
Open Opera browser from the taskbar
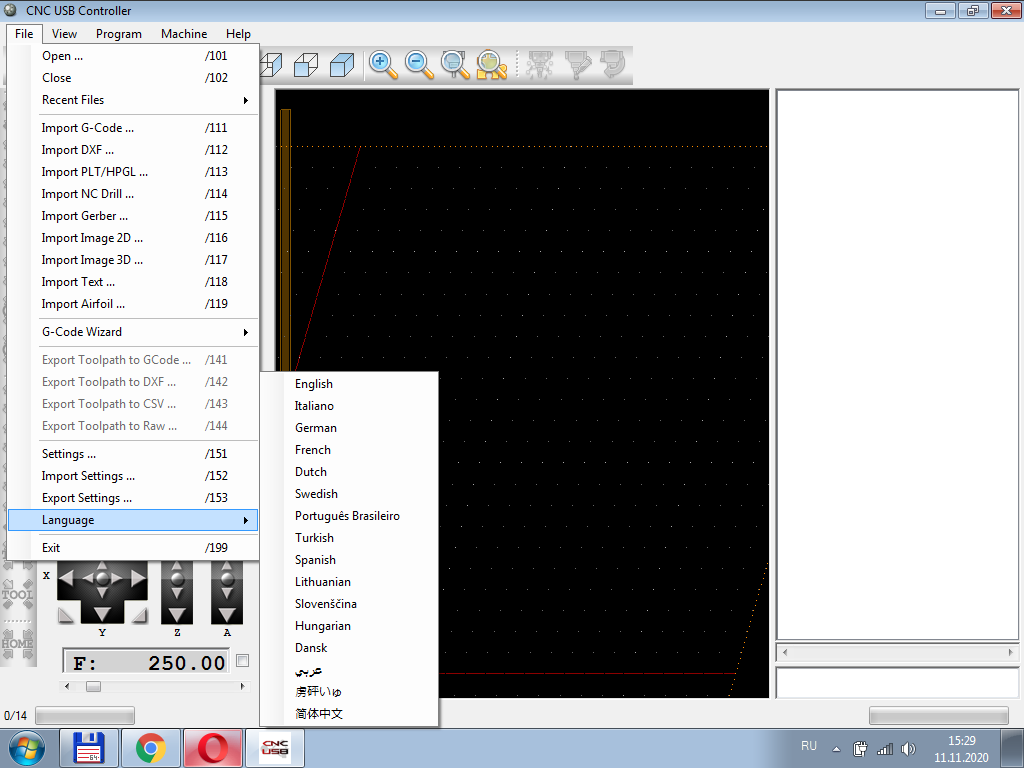point(213,748)
